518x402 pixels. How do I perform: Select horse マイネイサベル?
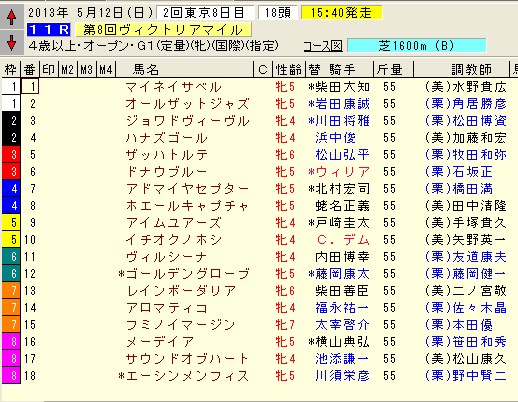[x=173, y=87]
